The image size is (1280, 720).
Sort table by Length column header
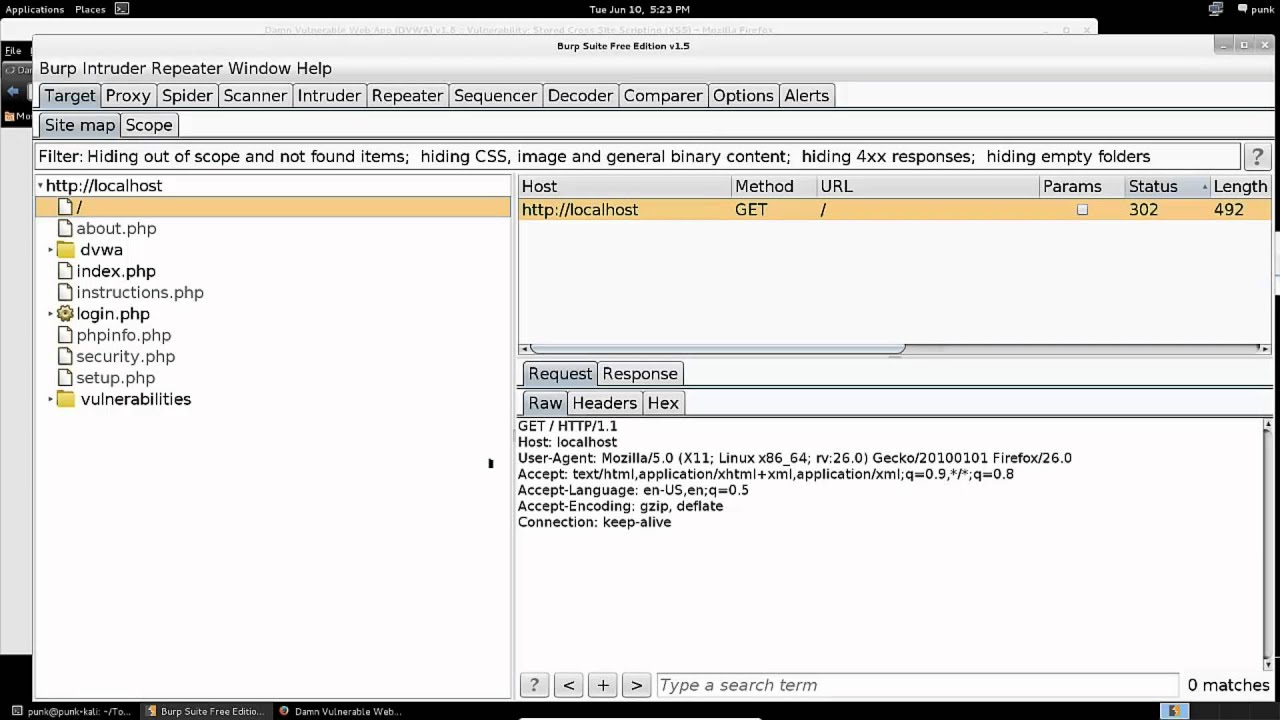pos(1240,186)
